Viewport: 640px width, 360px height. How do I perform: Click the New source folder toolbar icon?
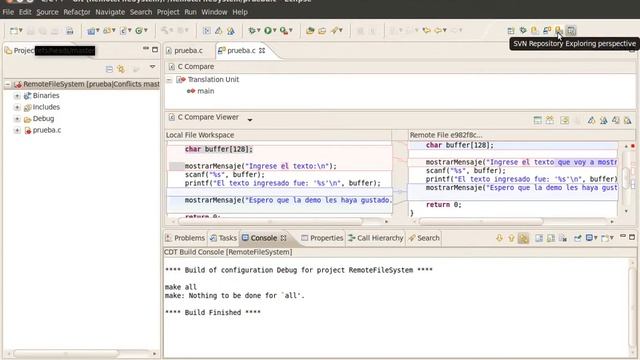107,31
